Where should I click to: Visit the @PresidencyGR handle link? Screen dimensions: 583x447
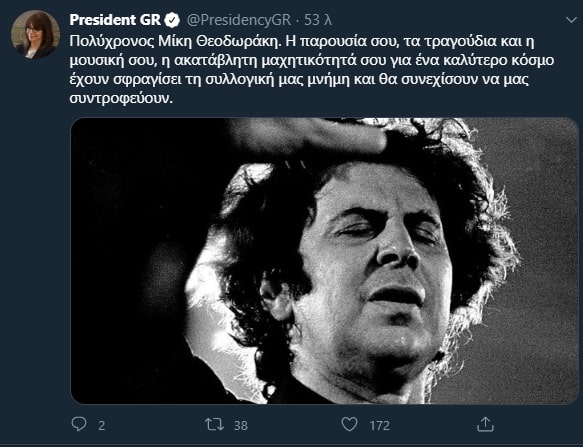coord(239,20)
